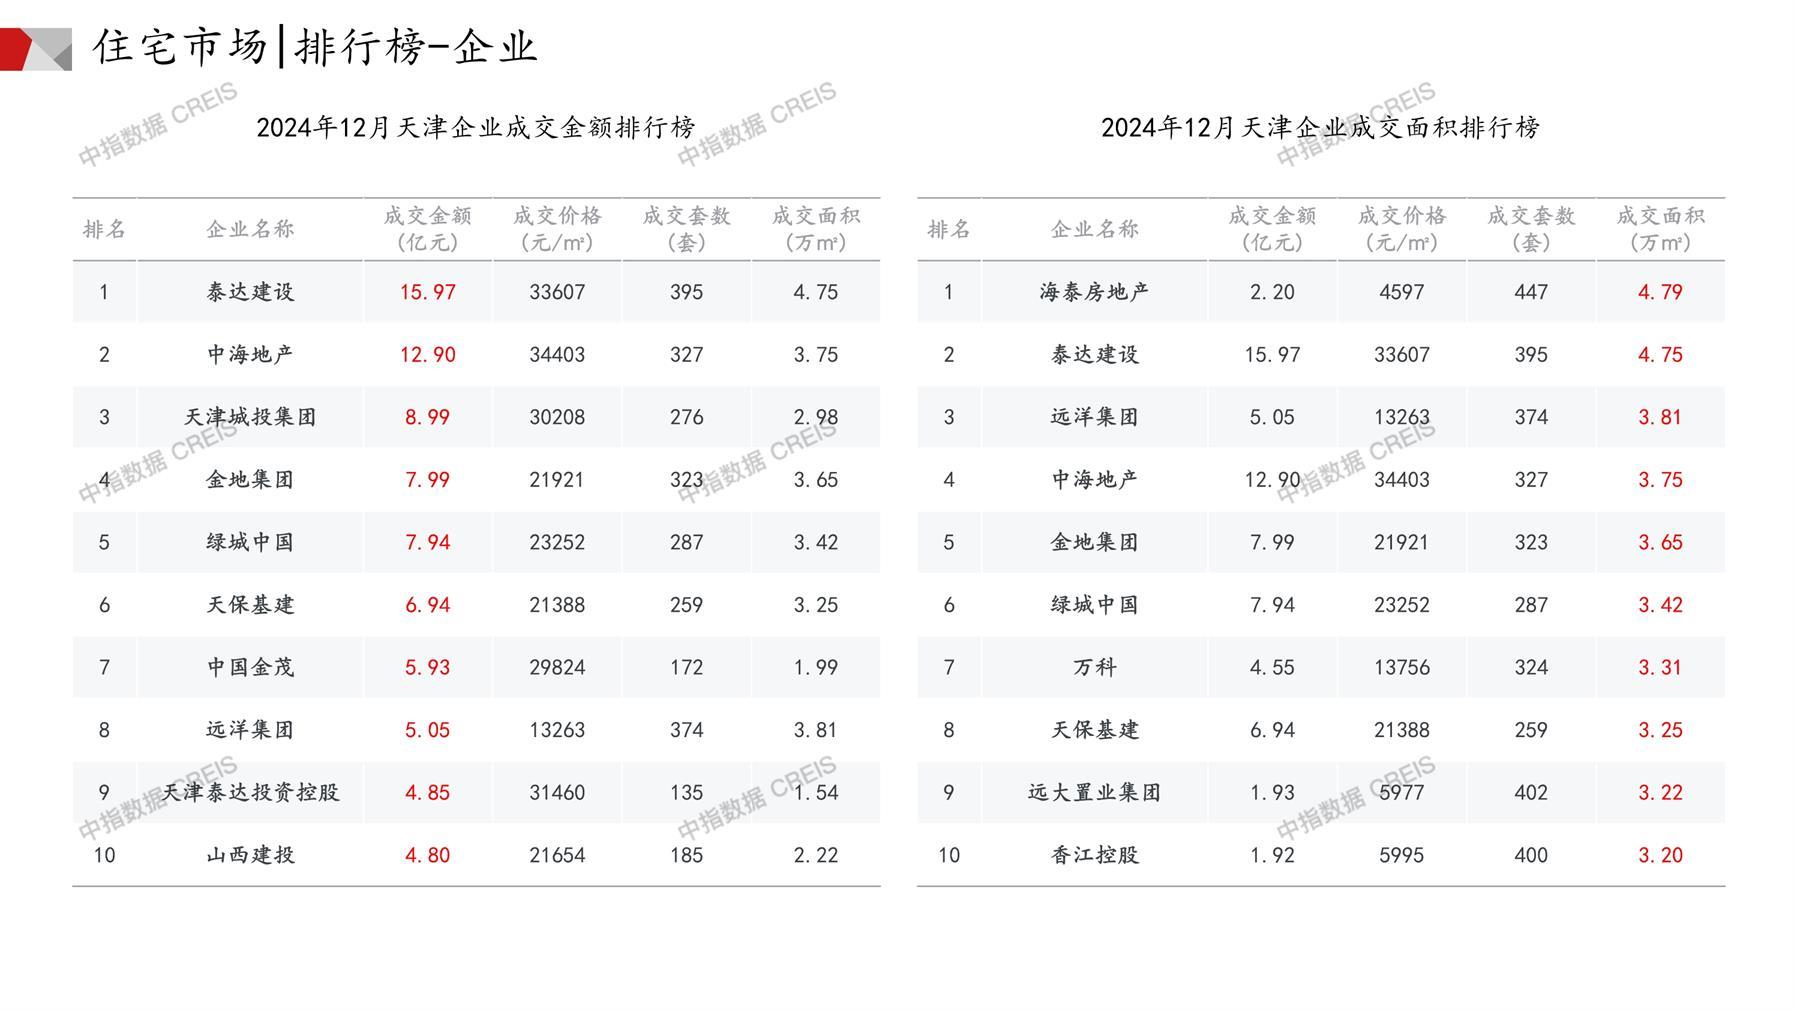Click the slide title 住宅市场|排行榜-企业
1797x1010 pixels.
315,47
